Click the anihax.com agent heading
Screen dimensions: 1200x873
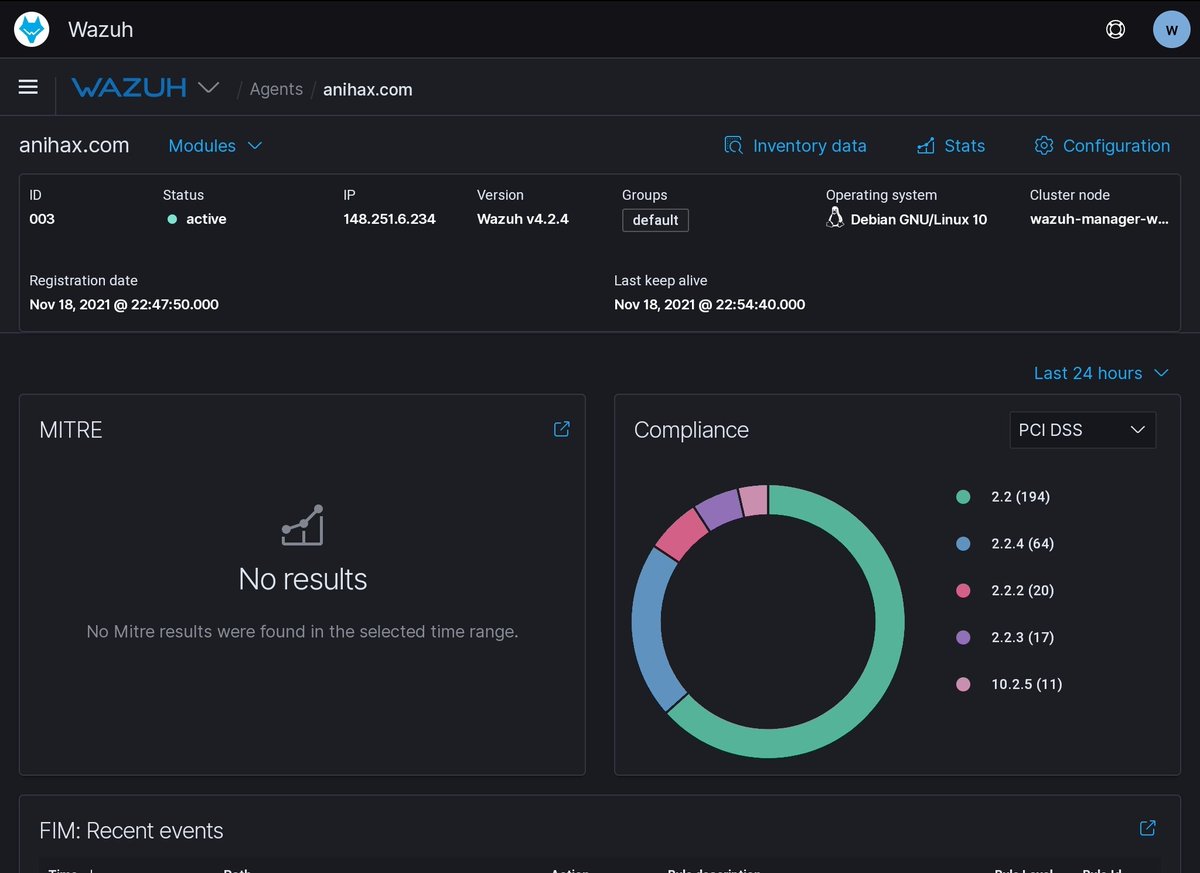tap(74, 145)
